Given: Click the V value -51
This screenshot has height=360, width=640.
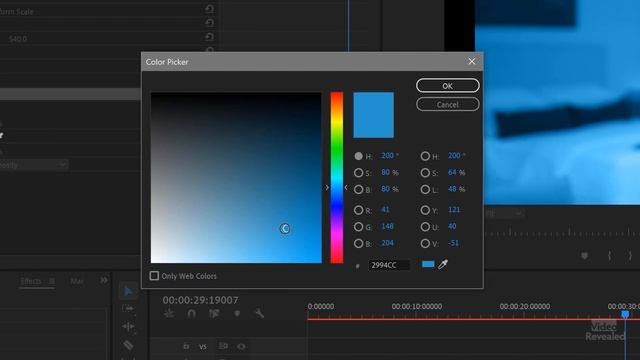Looking at the screenshot, I should (453, 243).
